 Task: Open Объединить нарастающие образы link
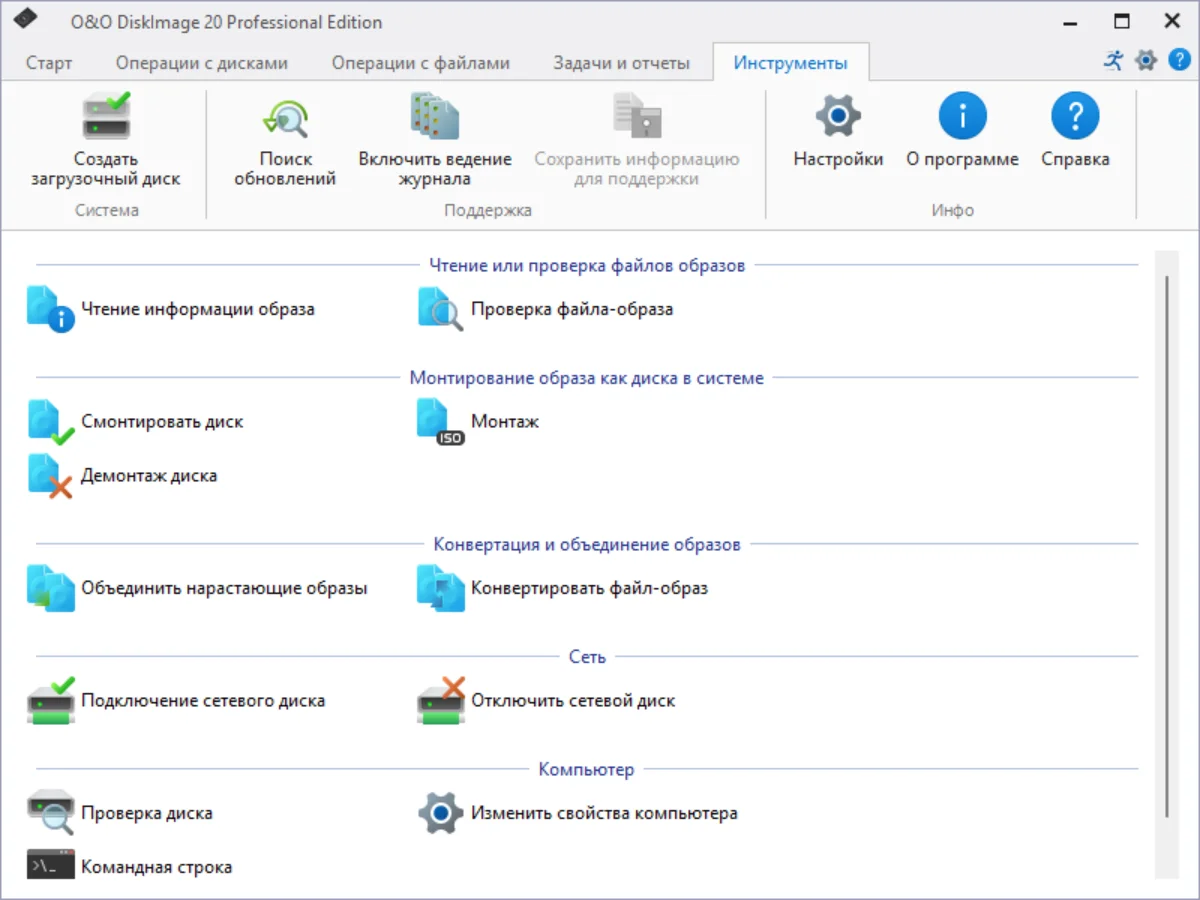coord(224,588)
